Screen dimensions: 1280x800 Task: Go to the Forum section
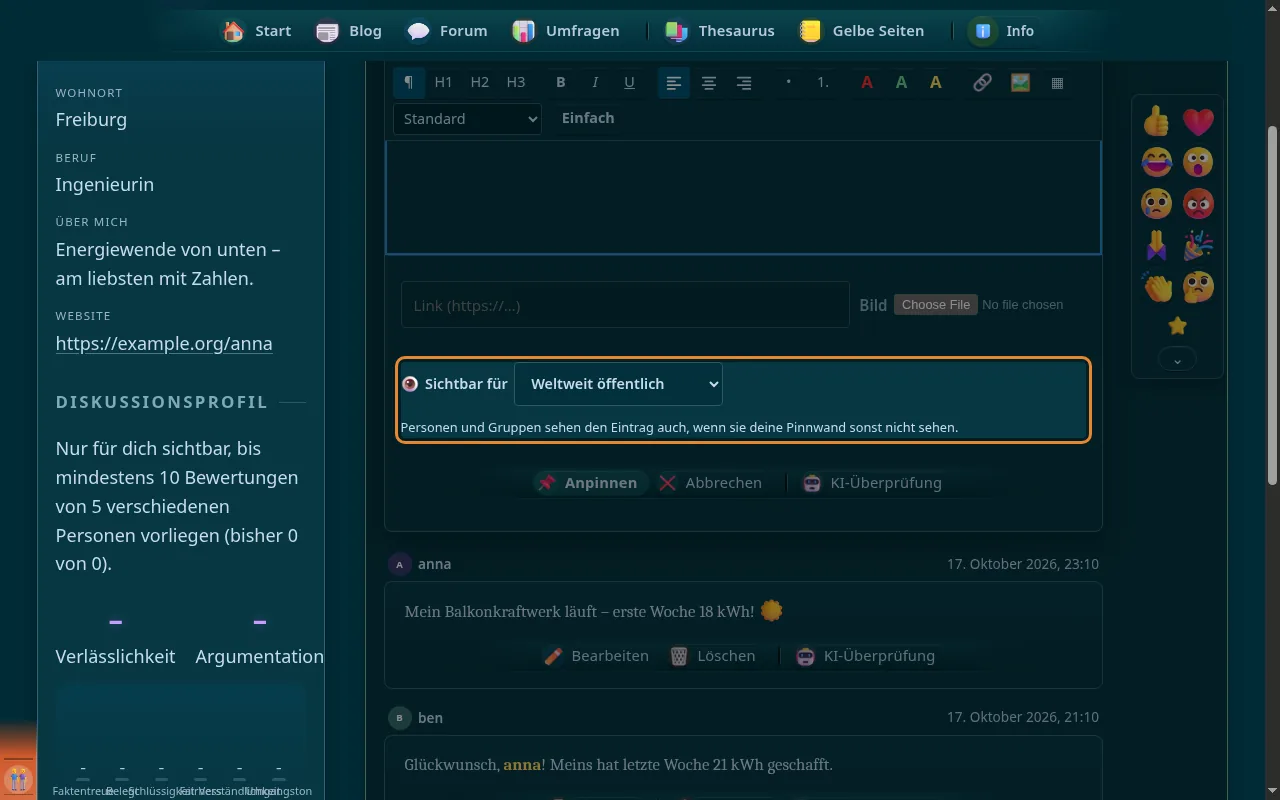[447, 31]
